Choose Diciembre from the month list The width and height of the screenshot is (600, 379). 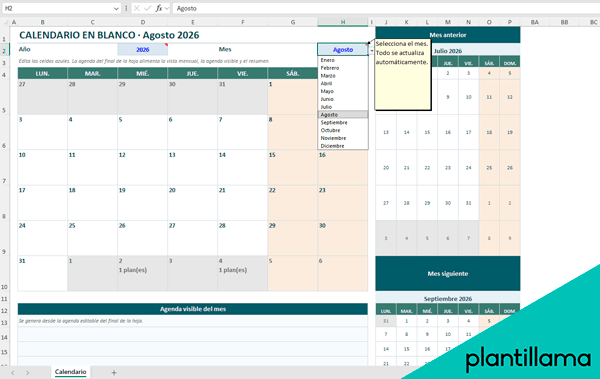(343, 146)
